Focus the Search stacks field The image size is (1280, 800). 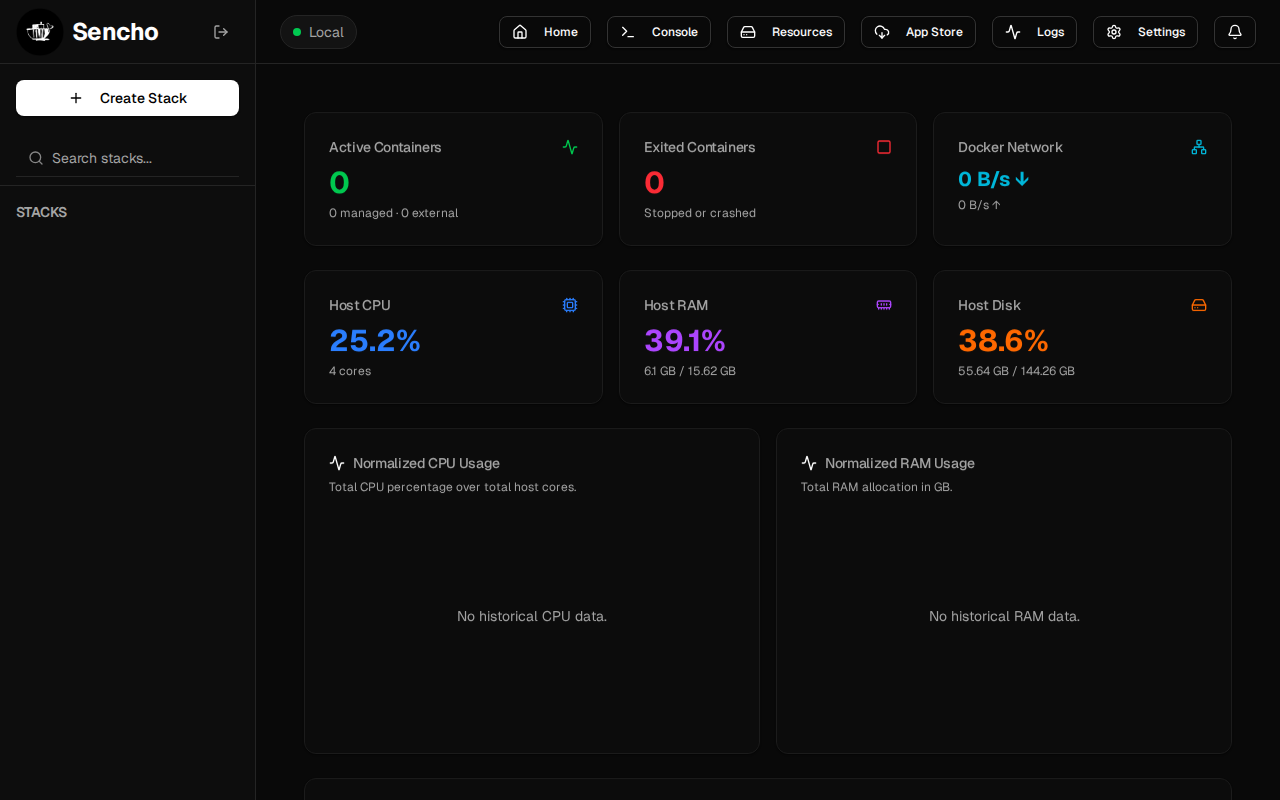click(127, 158)
